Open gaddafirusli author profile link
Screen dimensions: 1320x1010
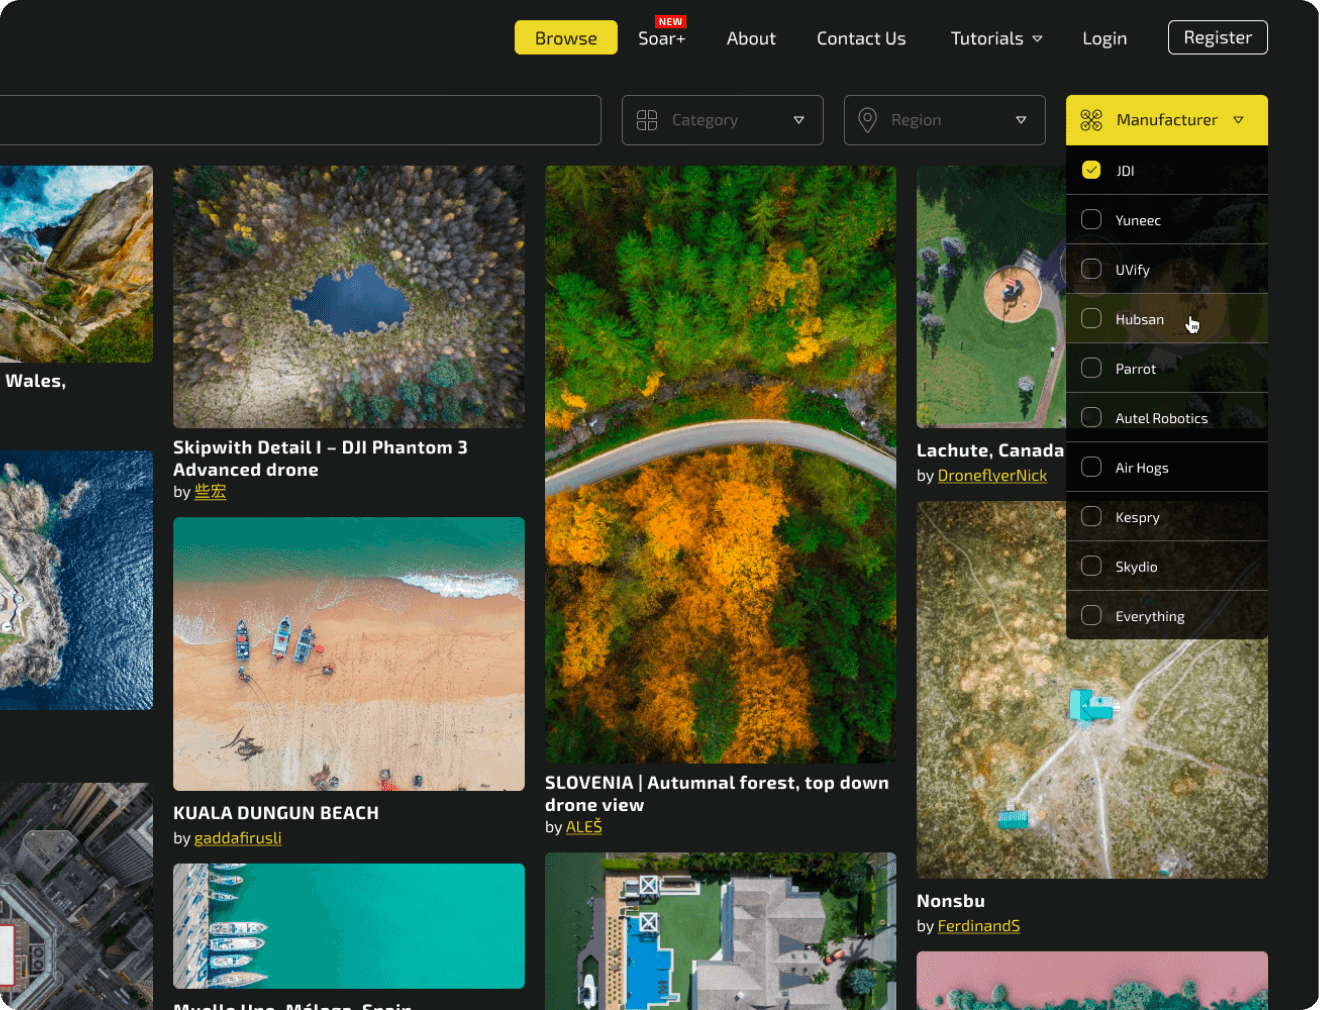238,838
